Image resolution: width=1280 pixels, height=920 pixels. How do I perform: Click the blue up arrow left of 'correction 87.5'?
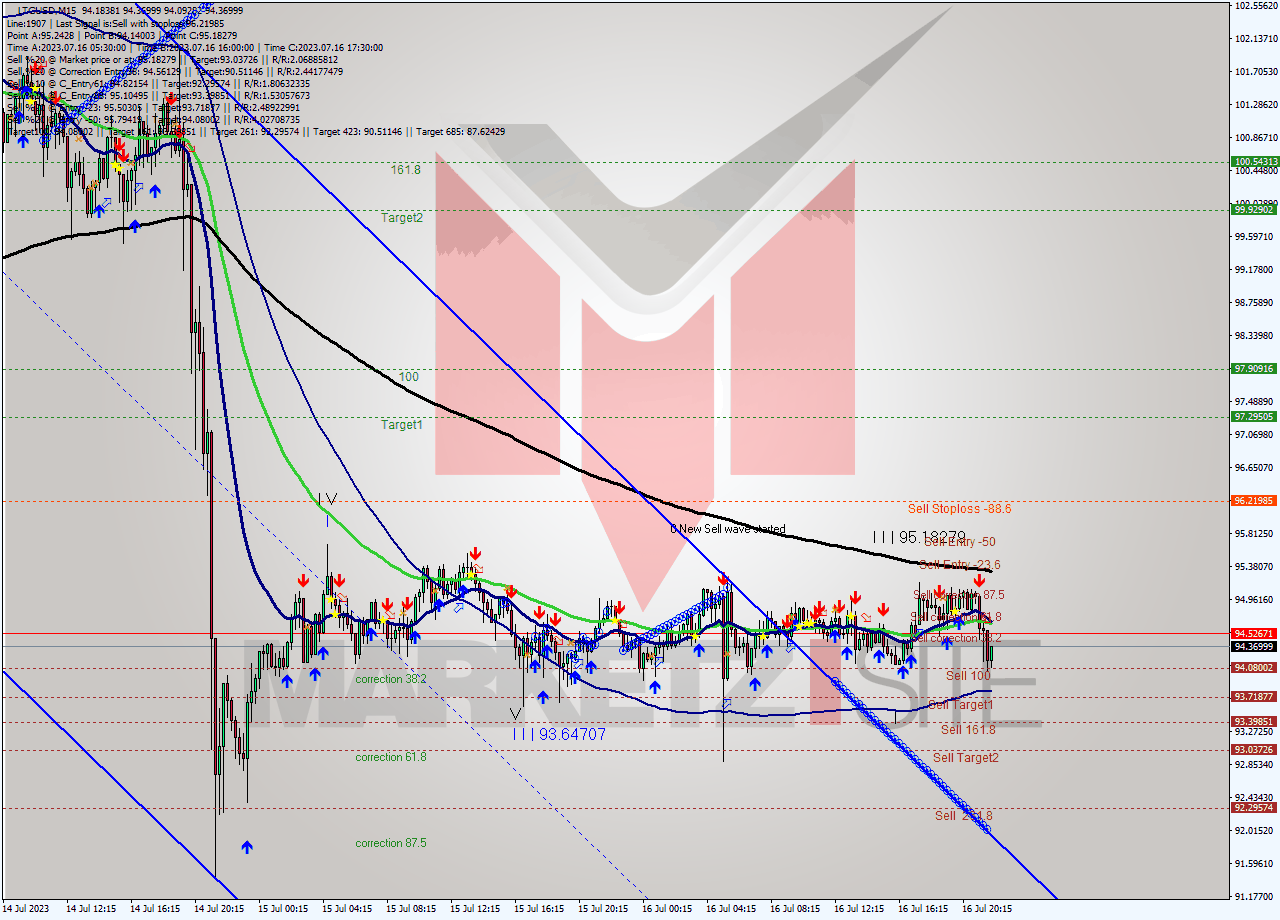pyautogui.click(x=246, y=847)
